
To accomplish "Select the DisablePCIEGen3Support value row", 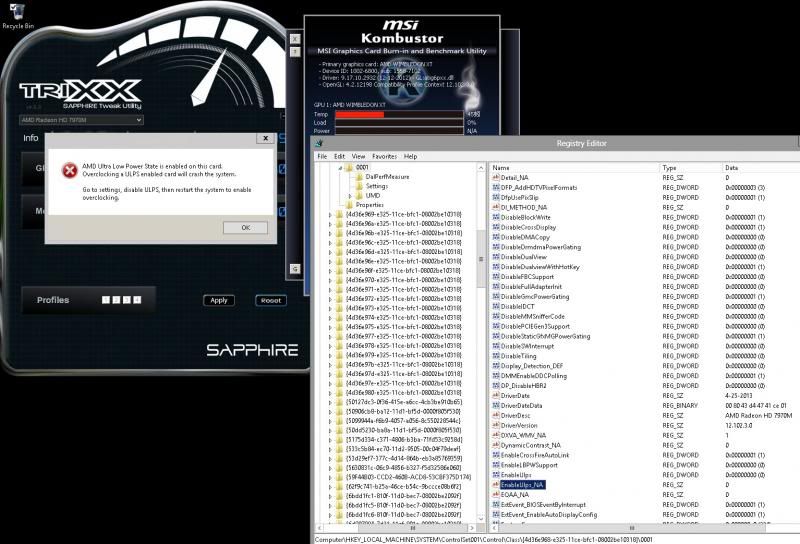I will tap(645, 326).
